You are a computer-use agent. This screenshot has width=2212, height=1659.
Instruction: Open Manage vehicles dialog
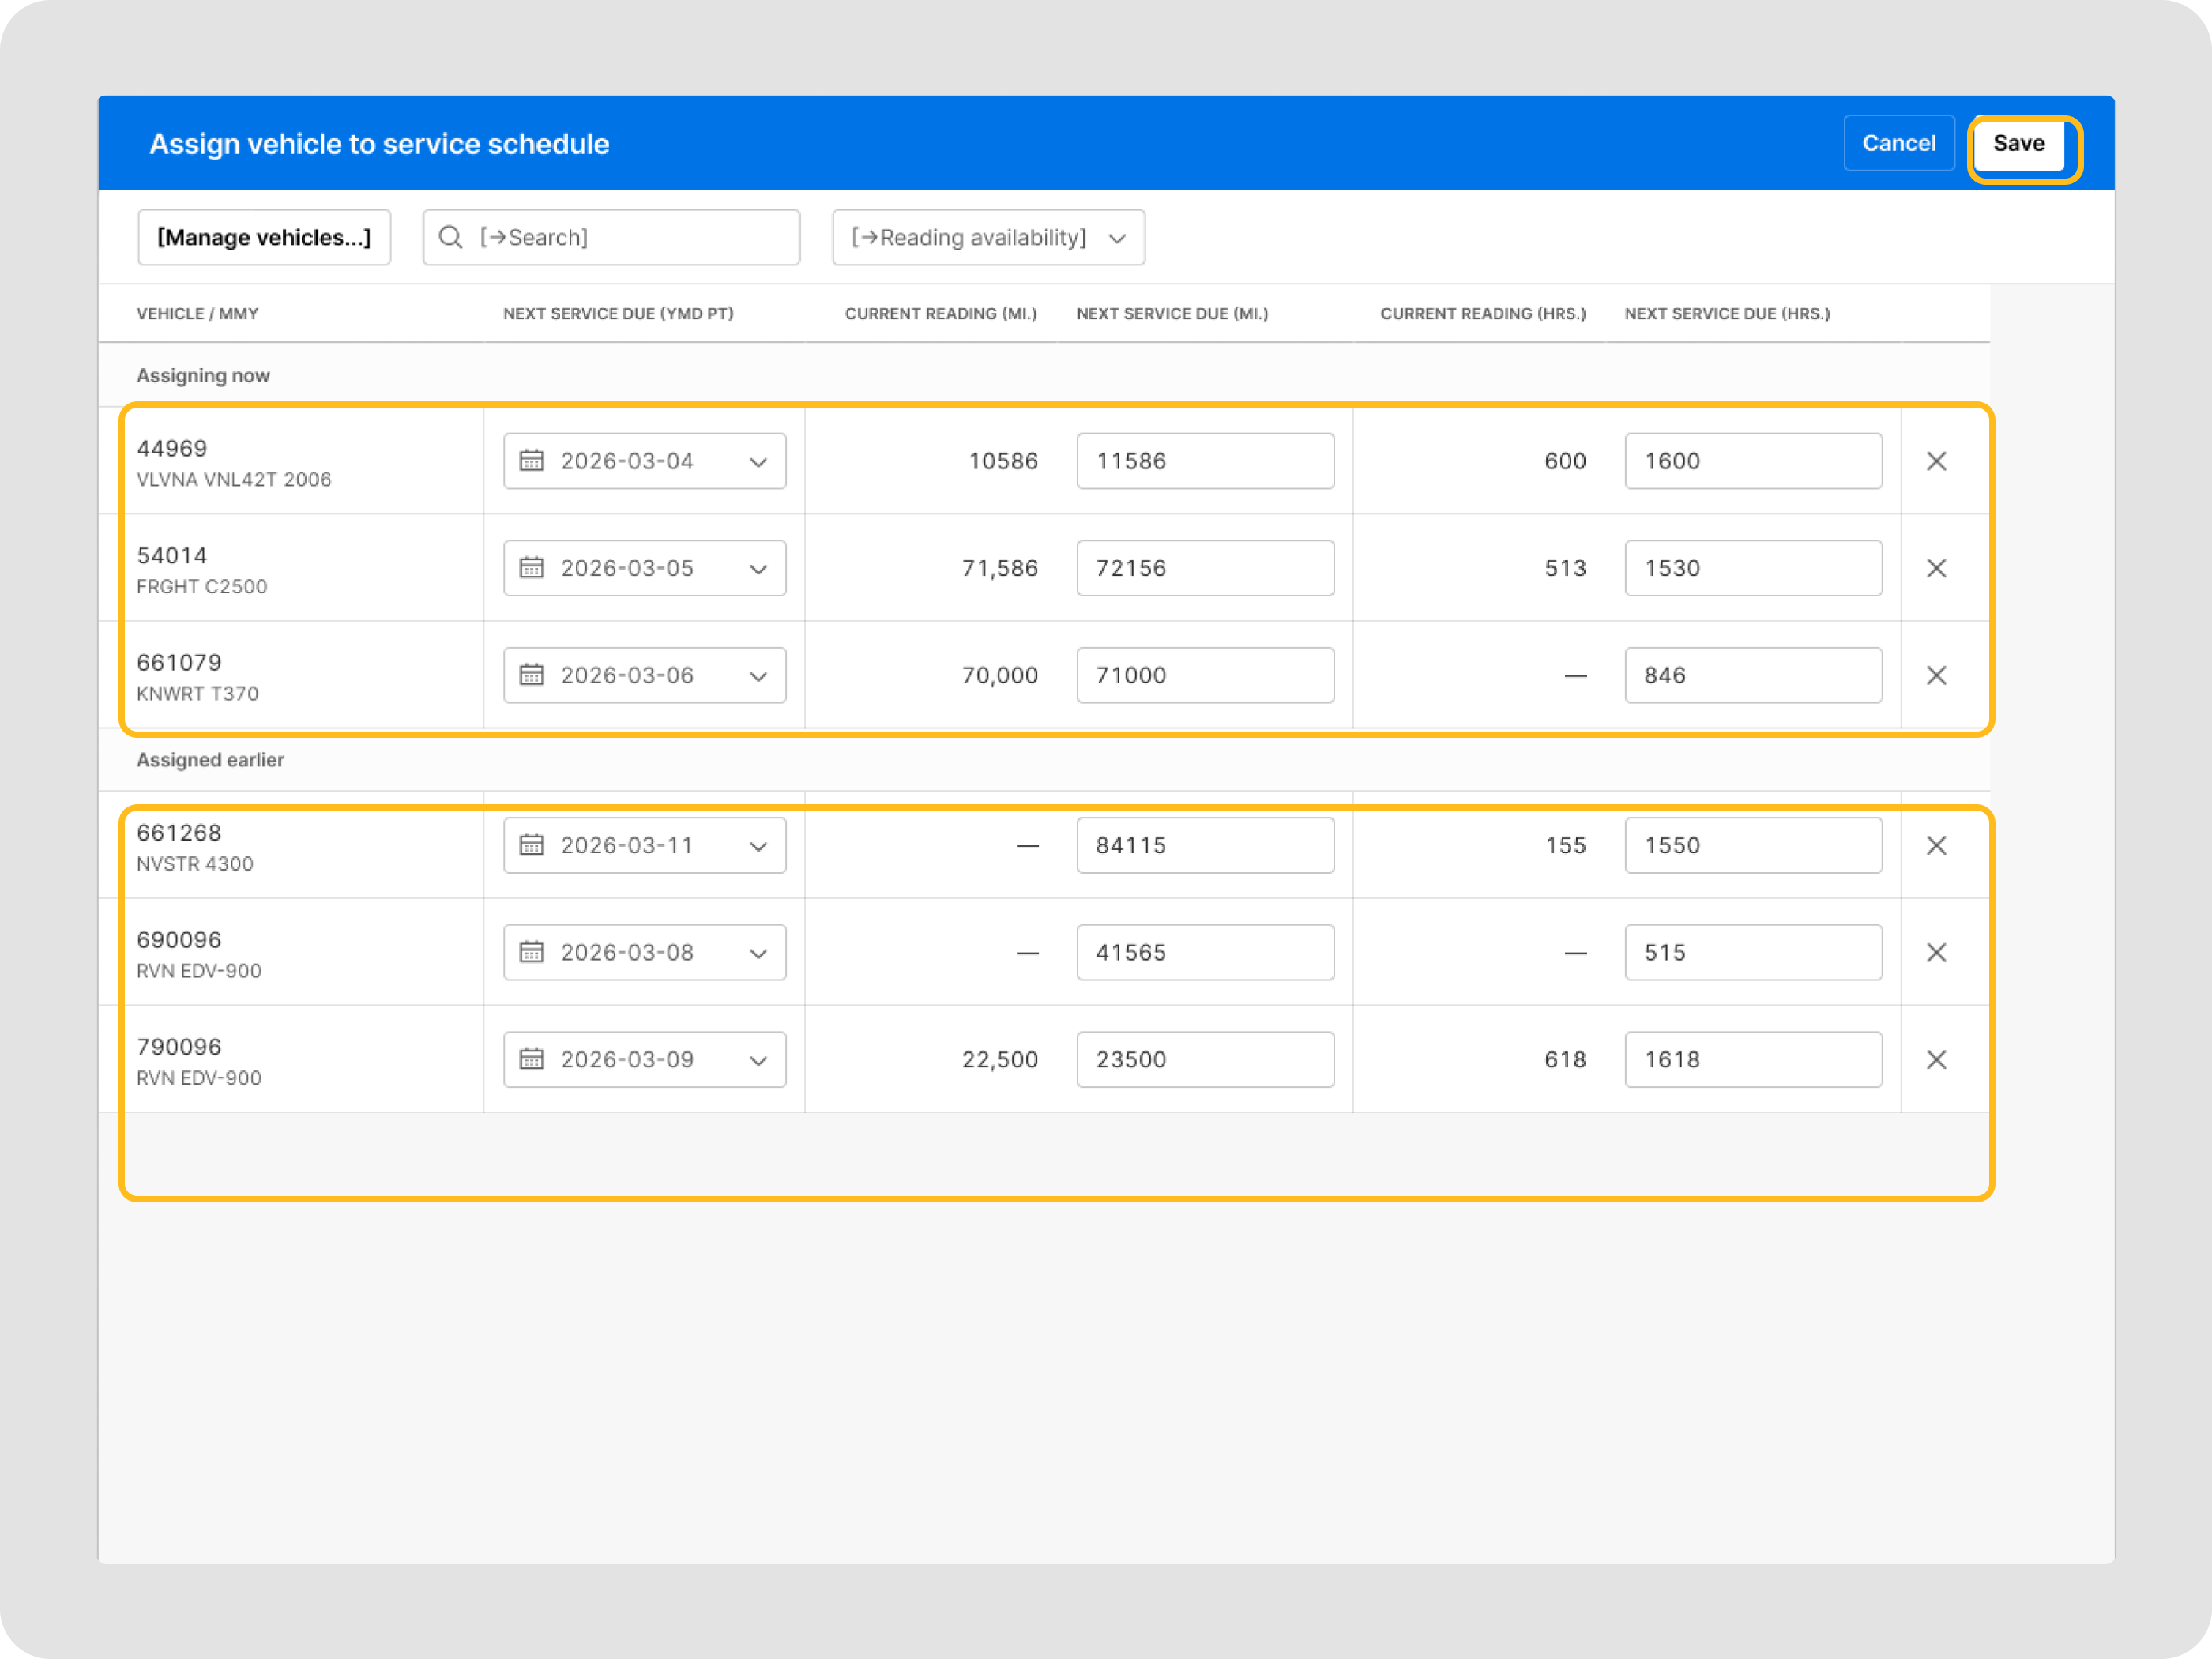coord(264,237)
